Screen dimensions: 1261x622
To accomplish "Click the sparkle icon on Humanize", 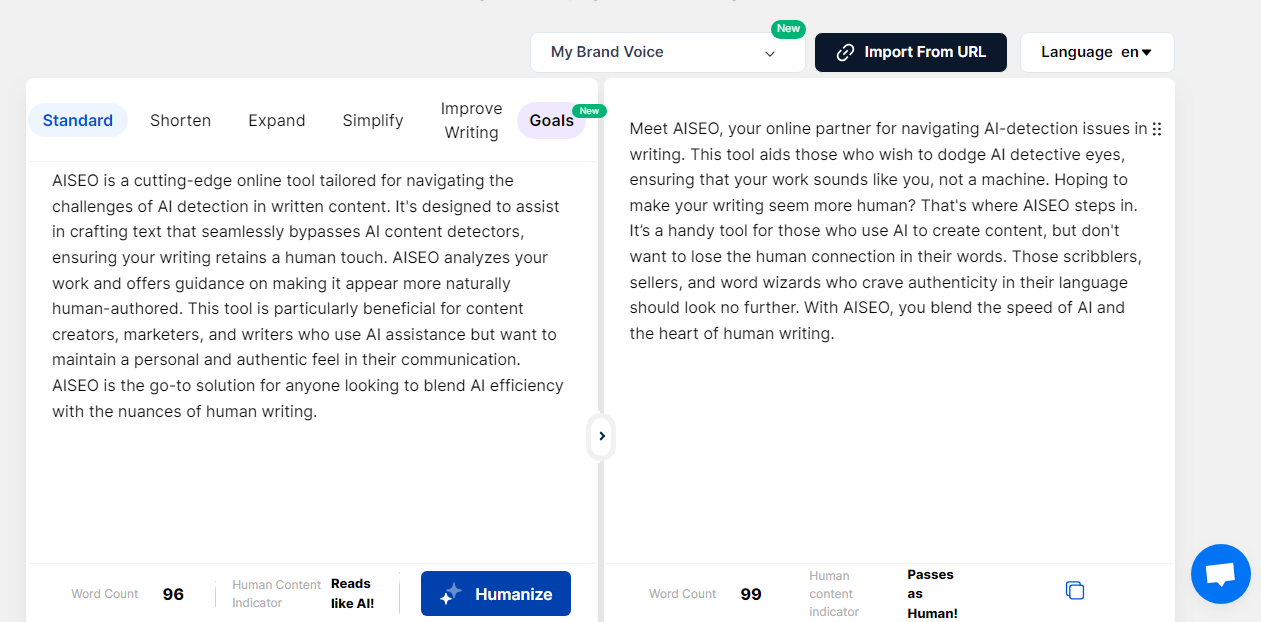I will click(x=451, y=594).
